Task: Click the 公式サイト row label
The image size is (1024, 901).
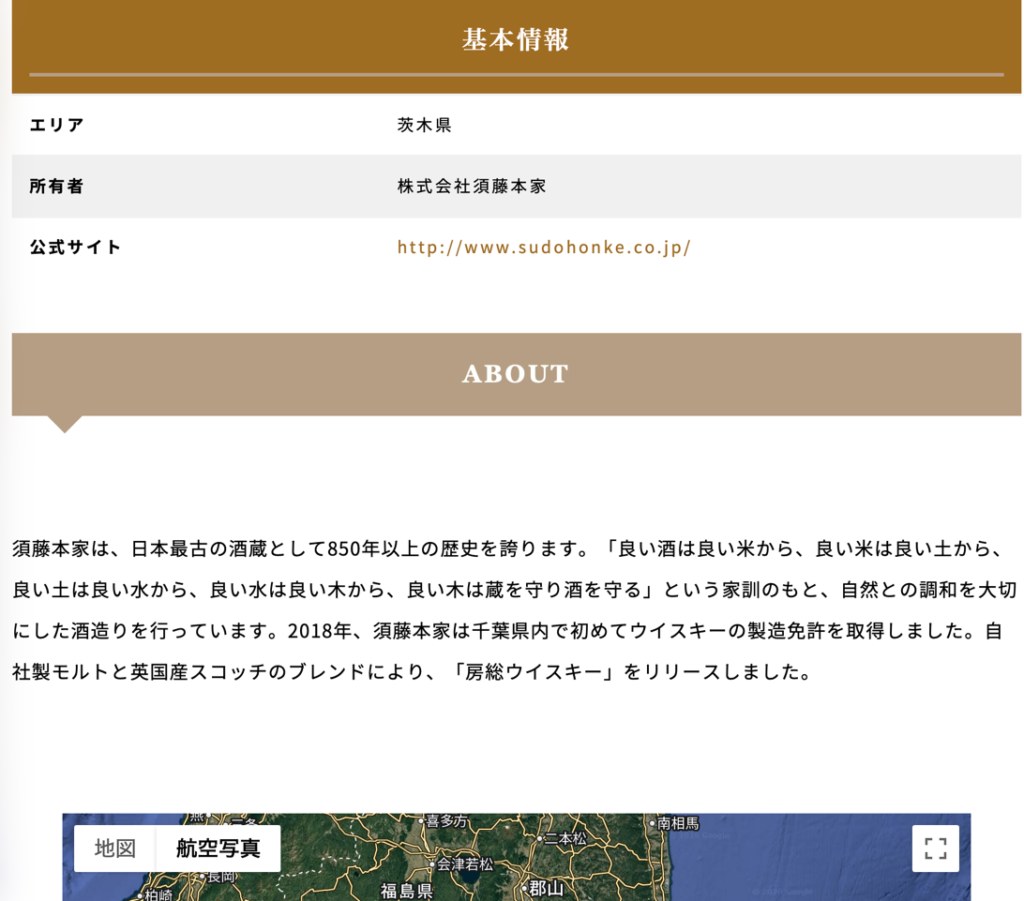Action: coord(75,247)
